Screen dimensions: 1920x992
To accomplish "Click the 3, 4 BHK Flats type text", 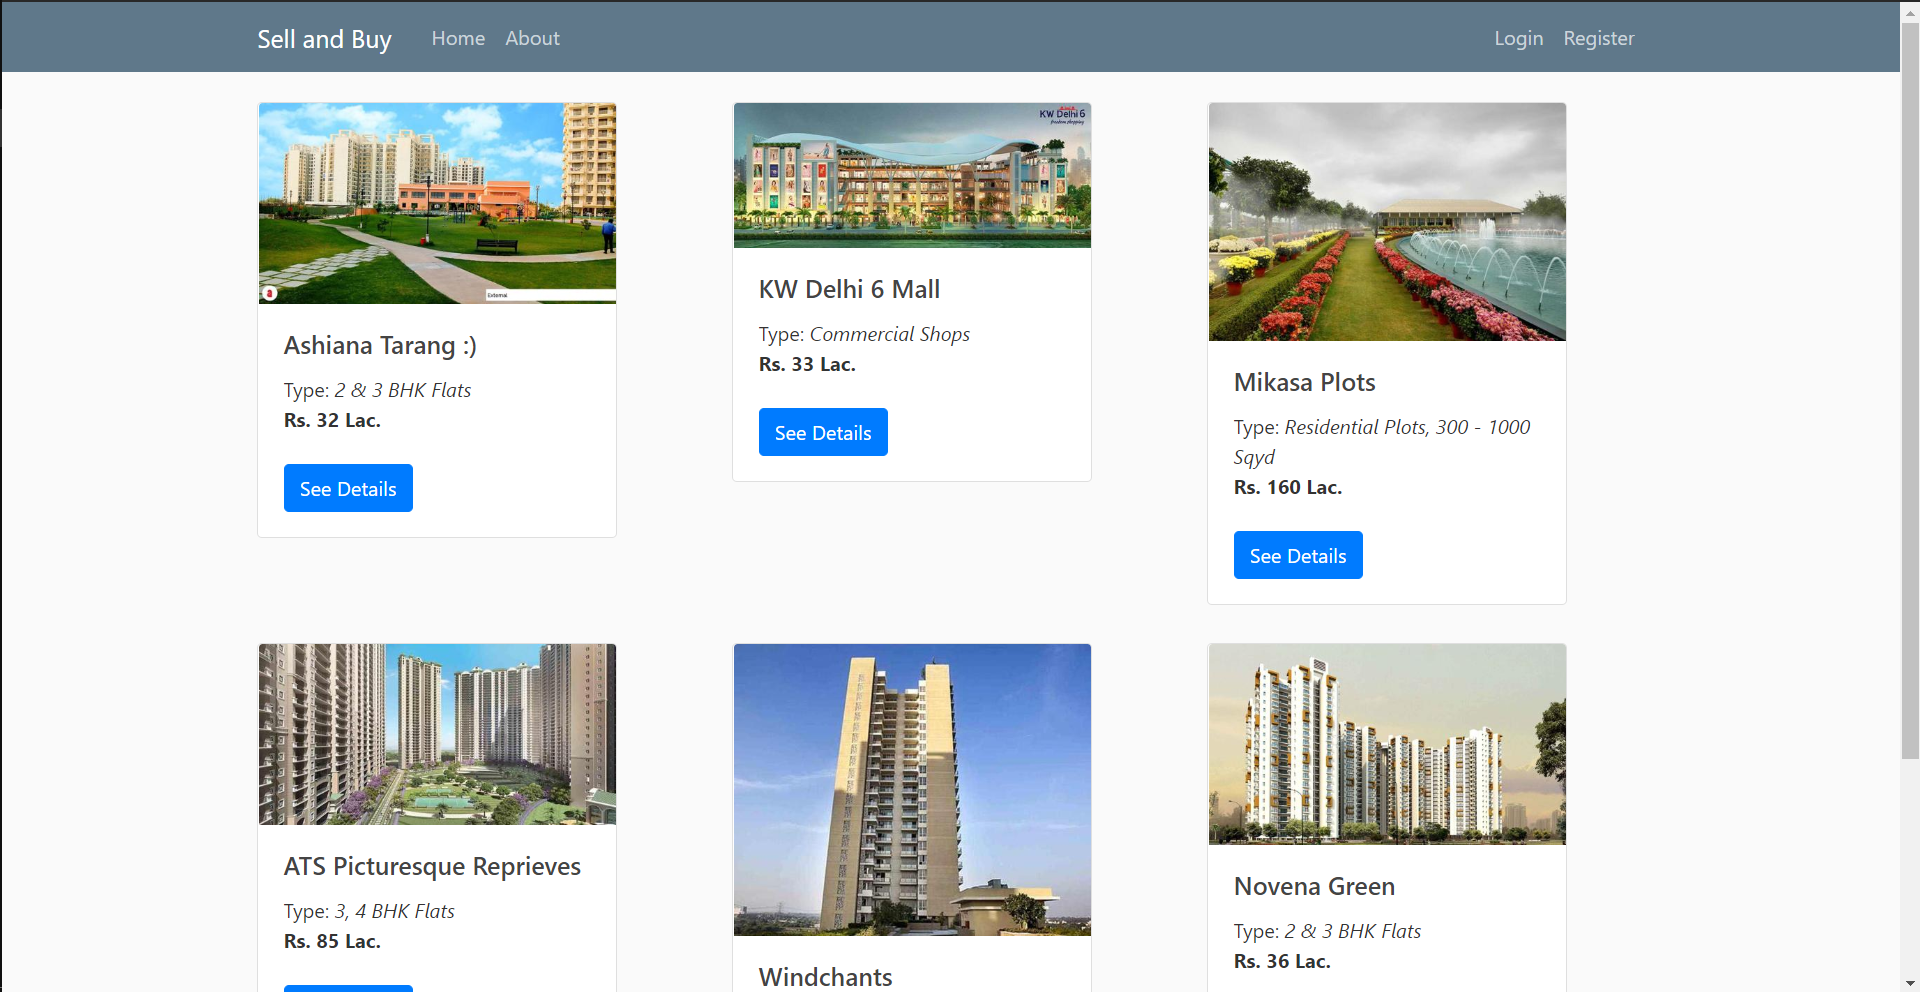I will [394, 911].
